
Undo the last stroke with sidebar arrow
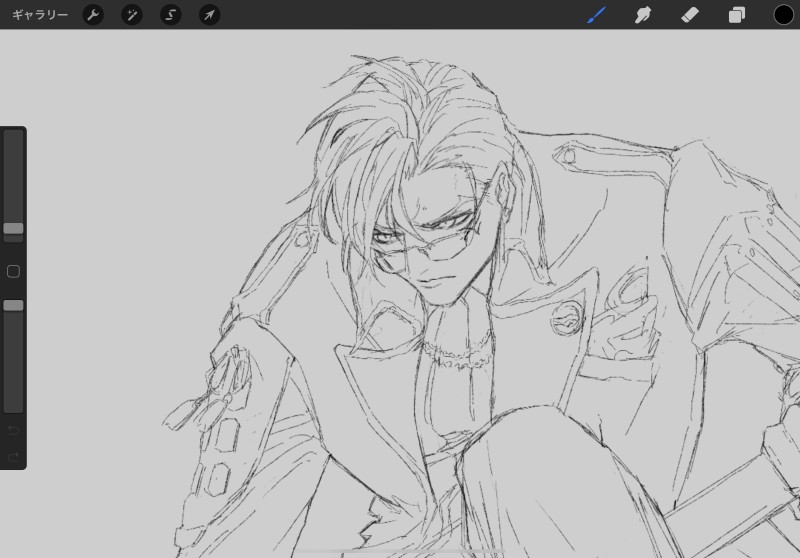13,430
